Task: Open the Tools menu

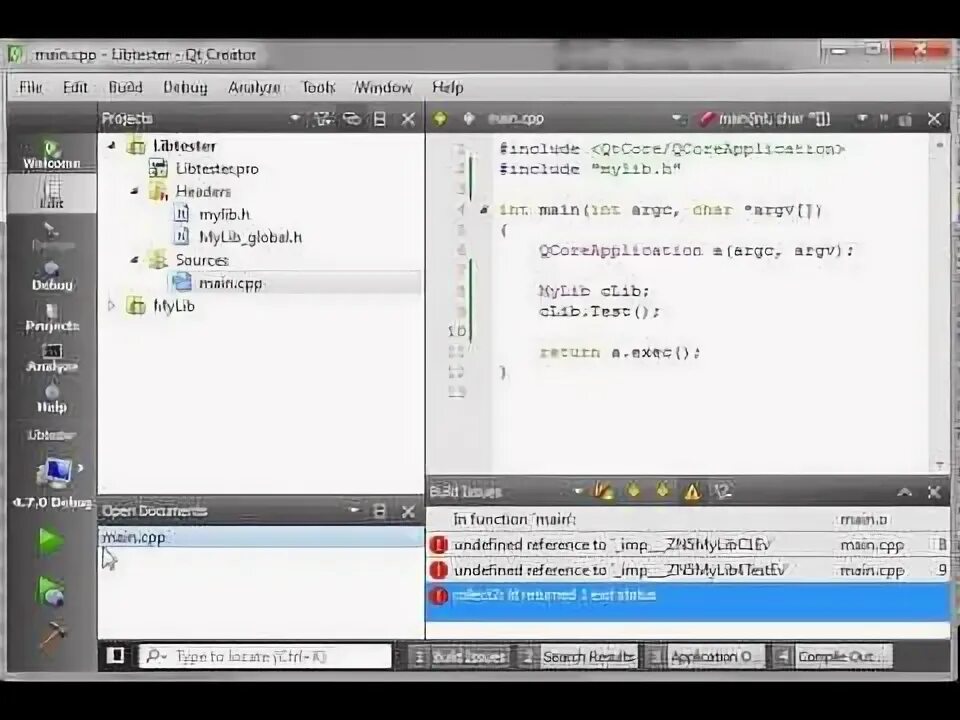Action: [x=318, y=87]
